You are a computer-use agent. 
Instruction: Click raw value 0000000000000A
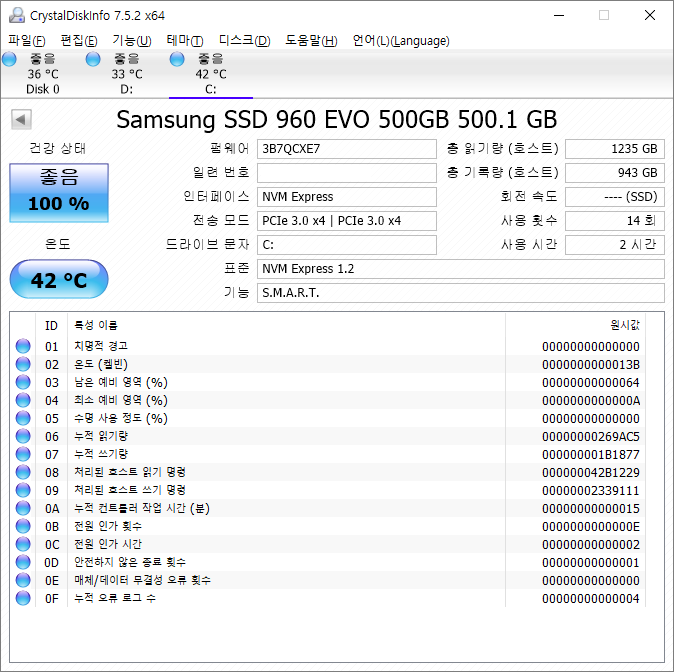(591, 401)
